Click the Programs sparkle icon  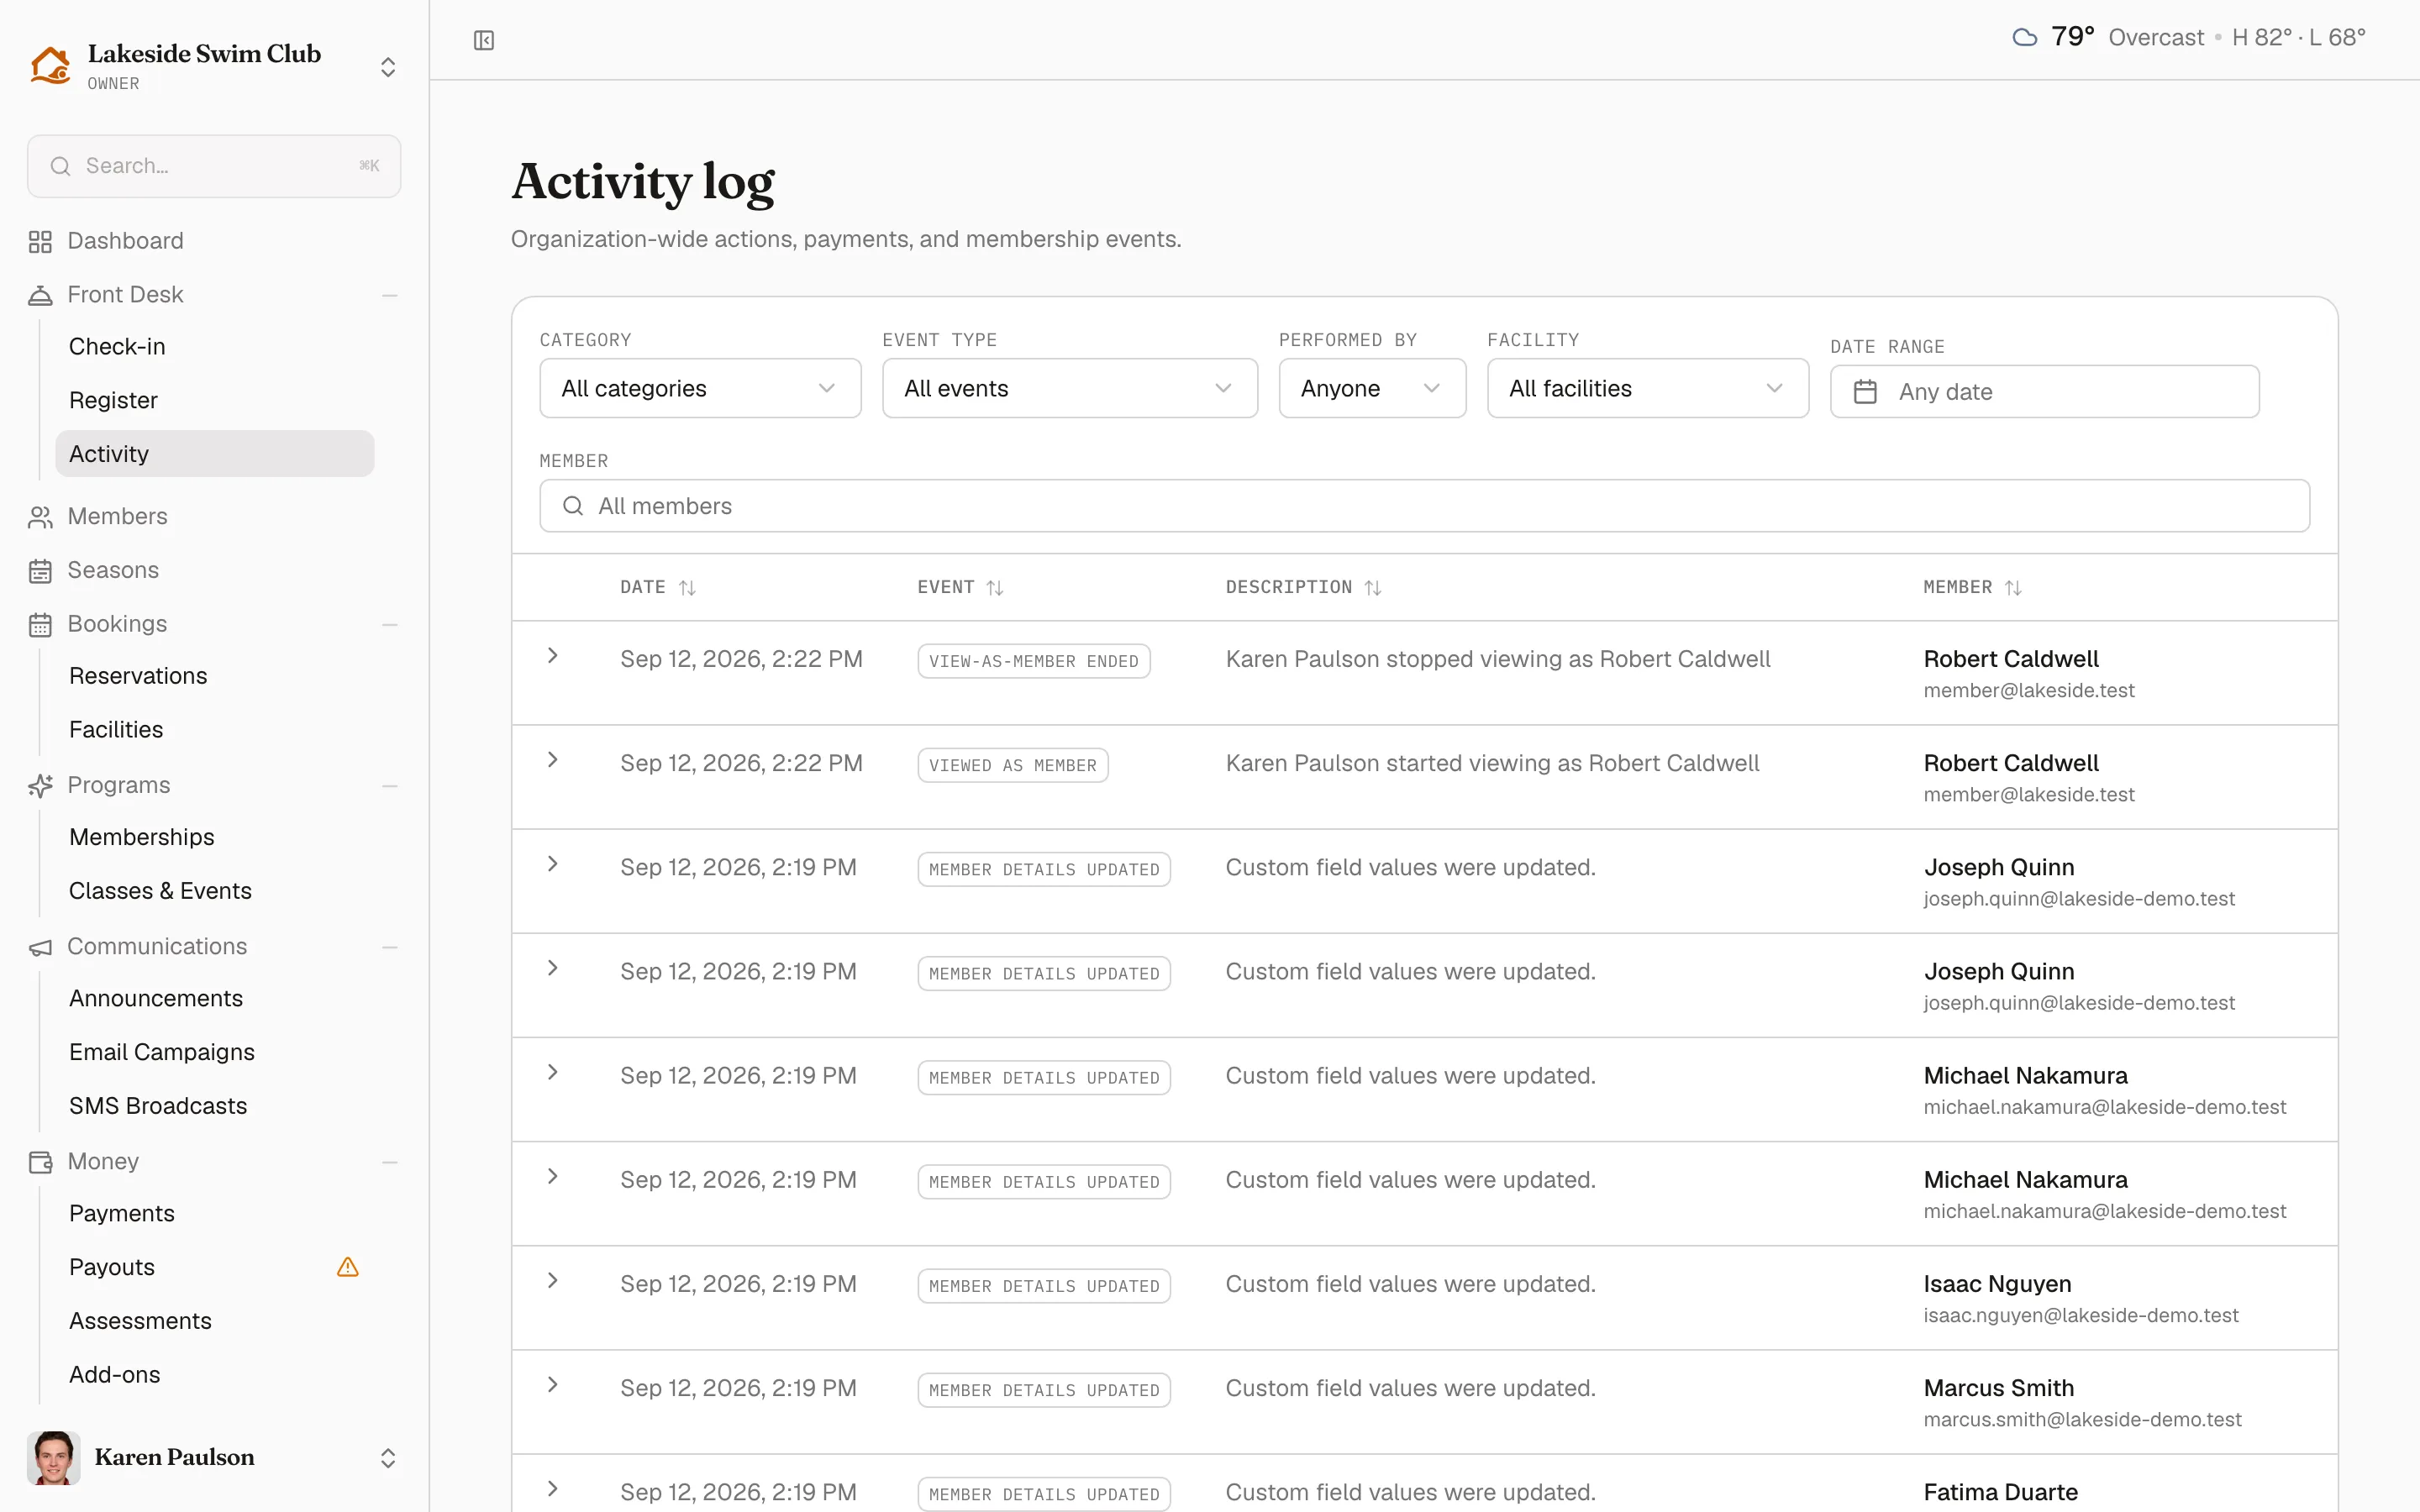coord(40,786)
